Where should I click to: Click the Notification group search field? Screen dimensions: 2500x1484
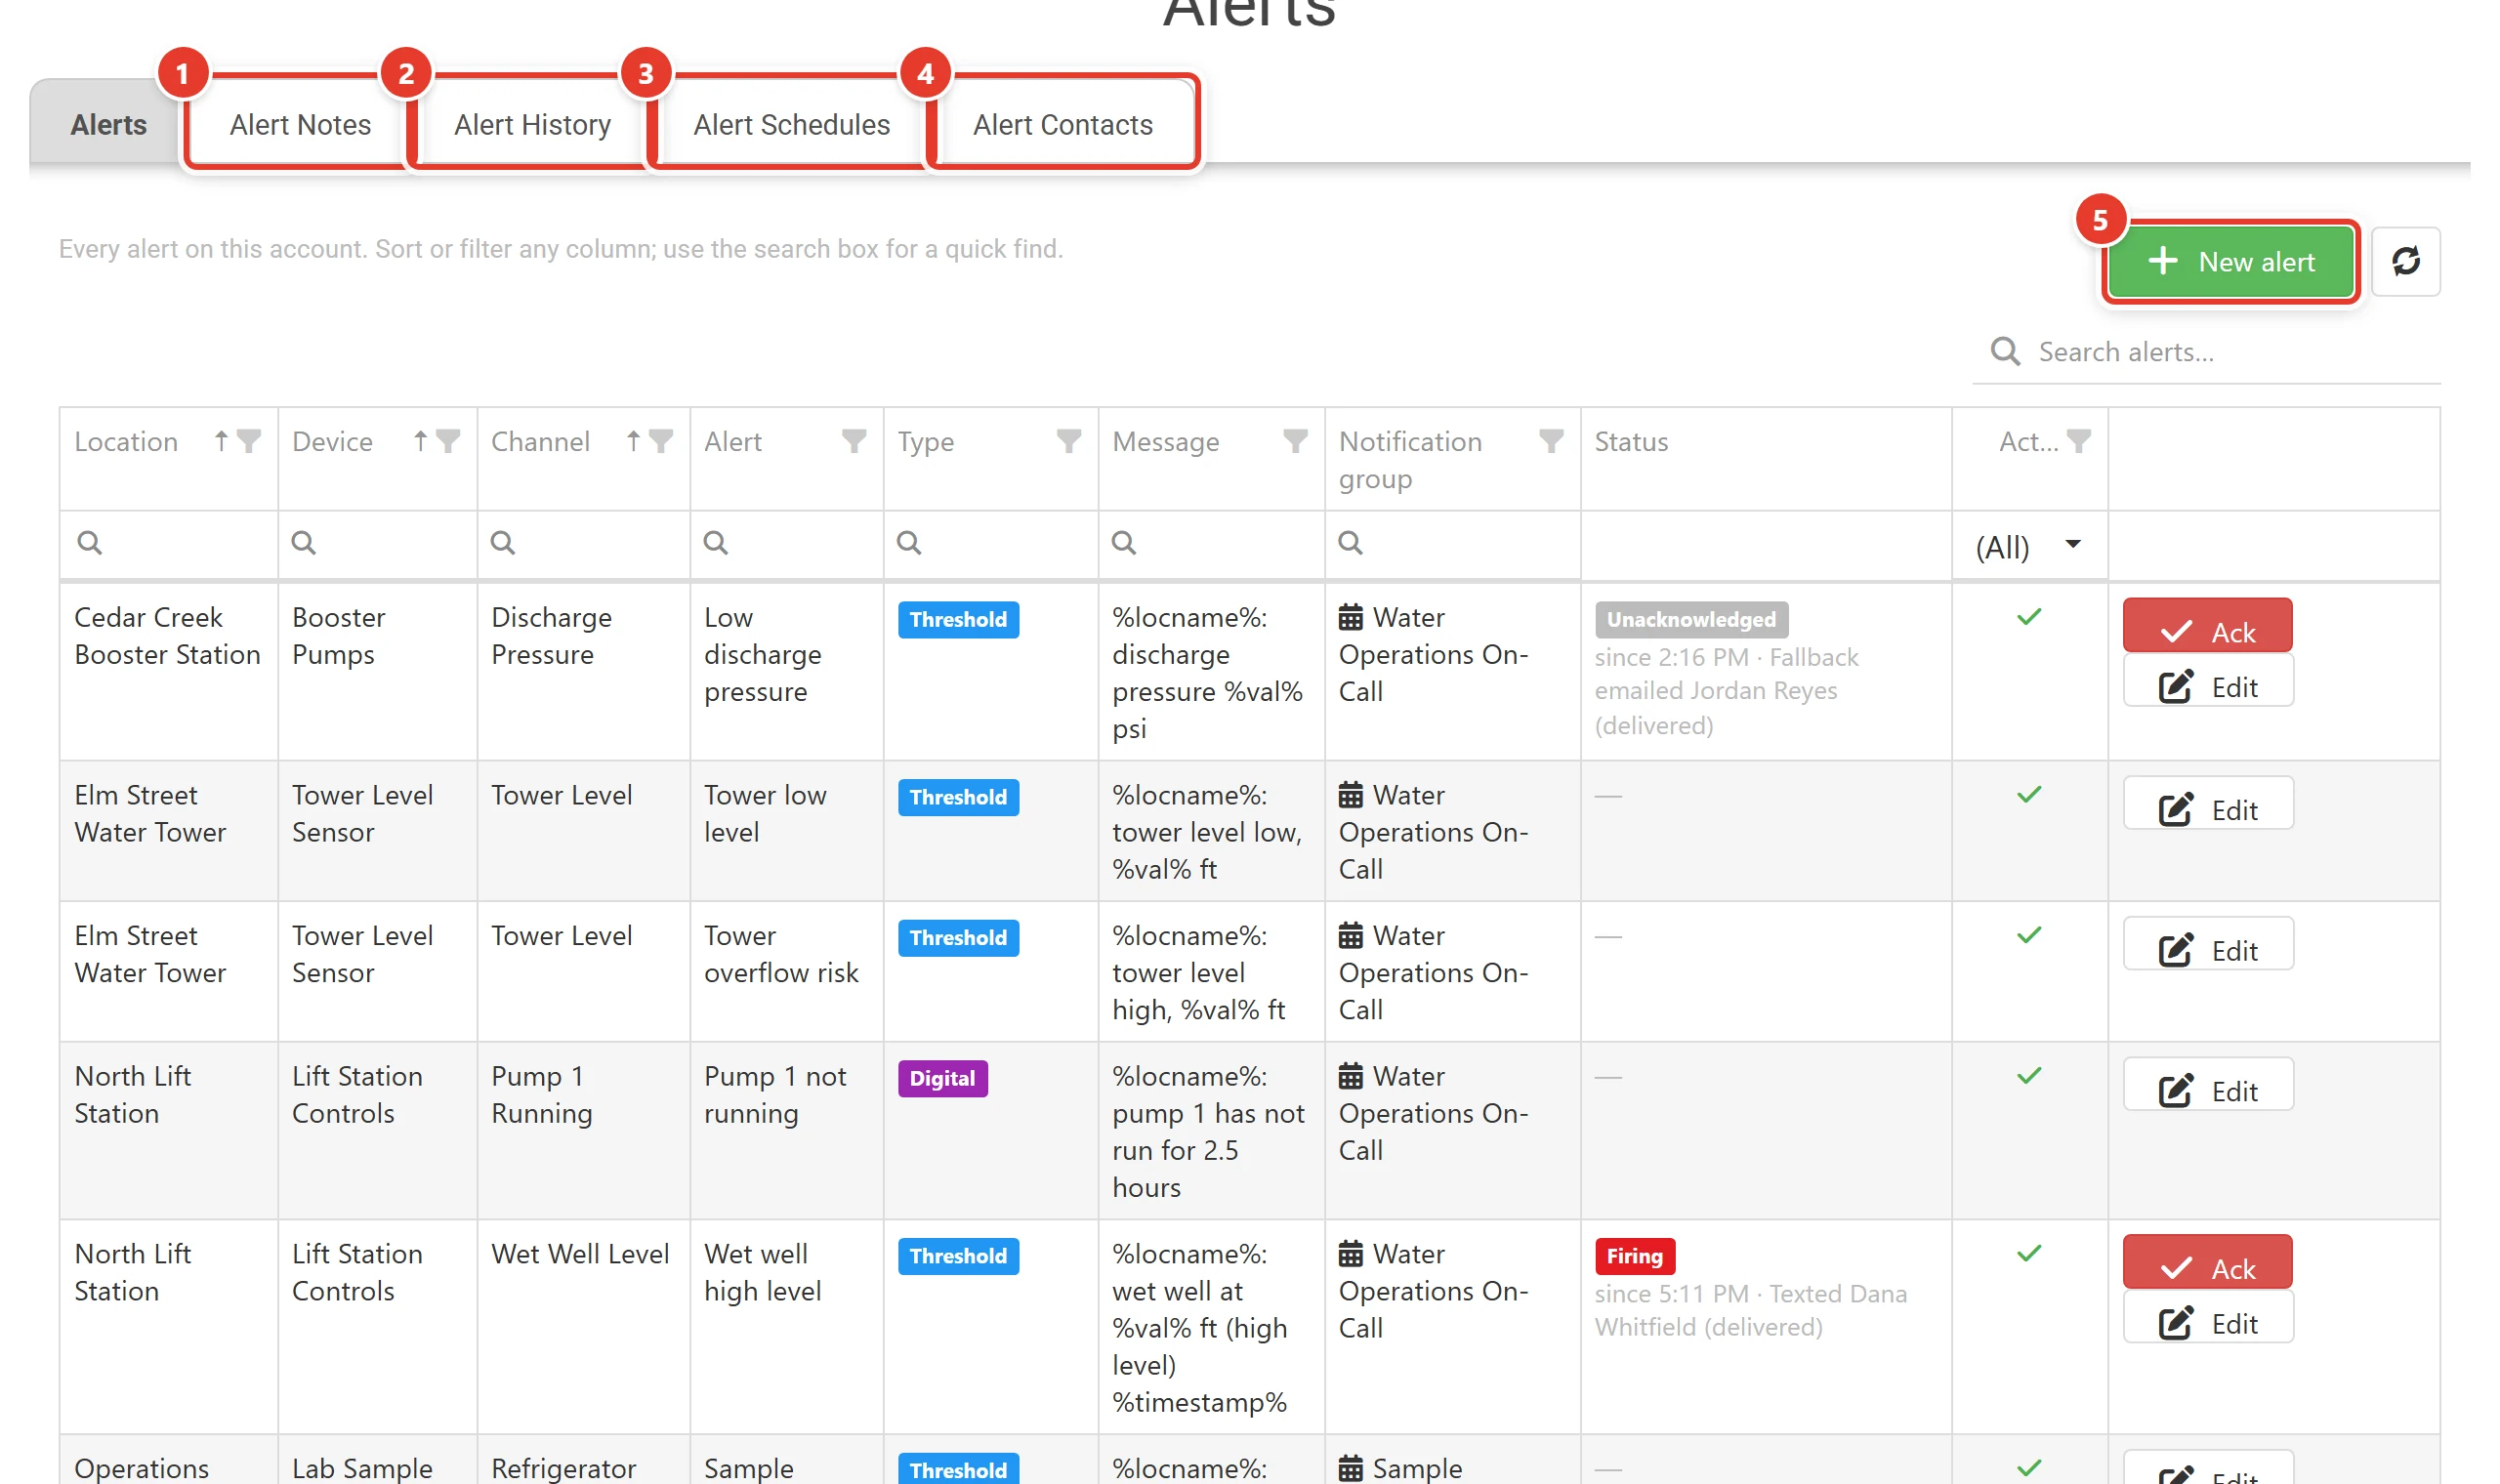click(1452, 545)
